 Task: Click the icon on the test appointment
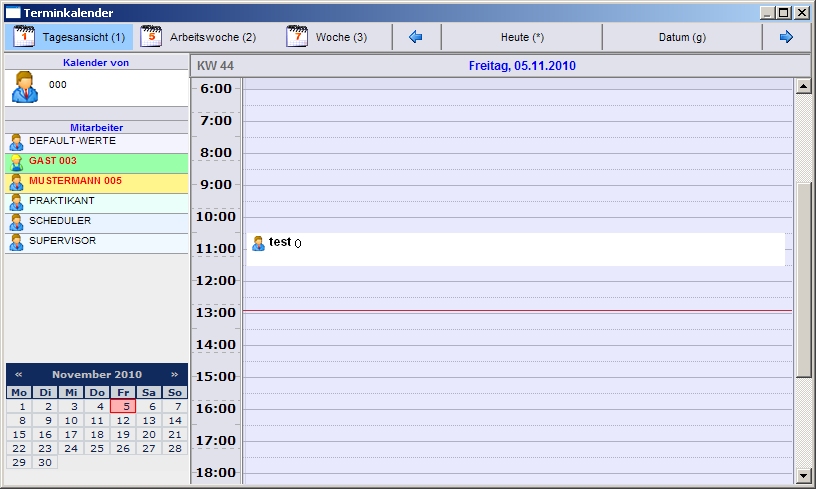258,243
